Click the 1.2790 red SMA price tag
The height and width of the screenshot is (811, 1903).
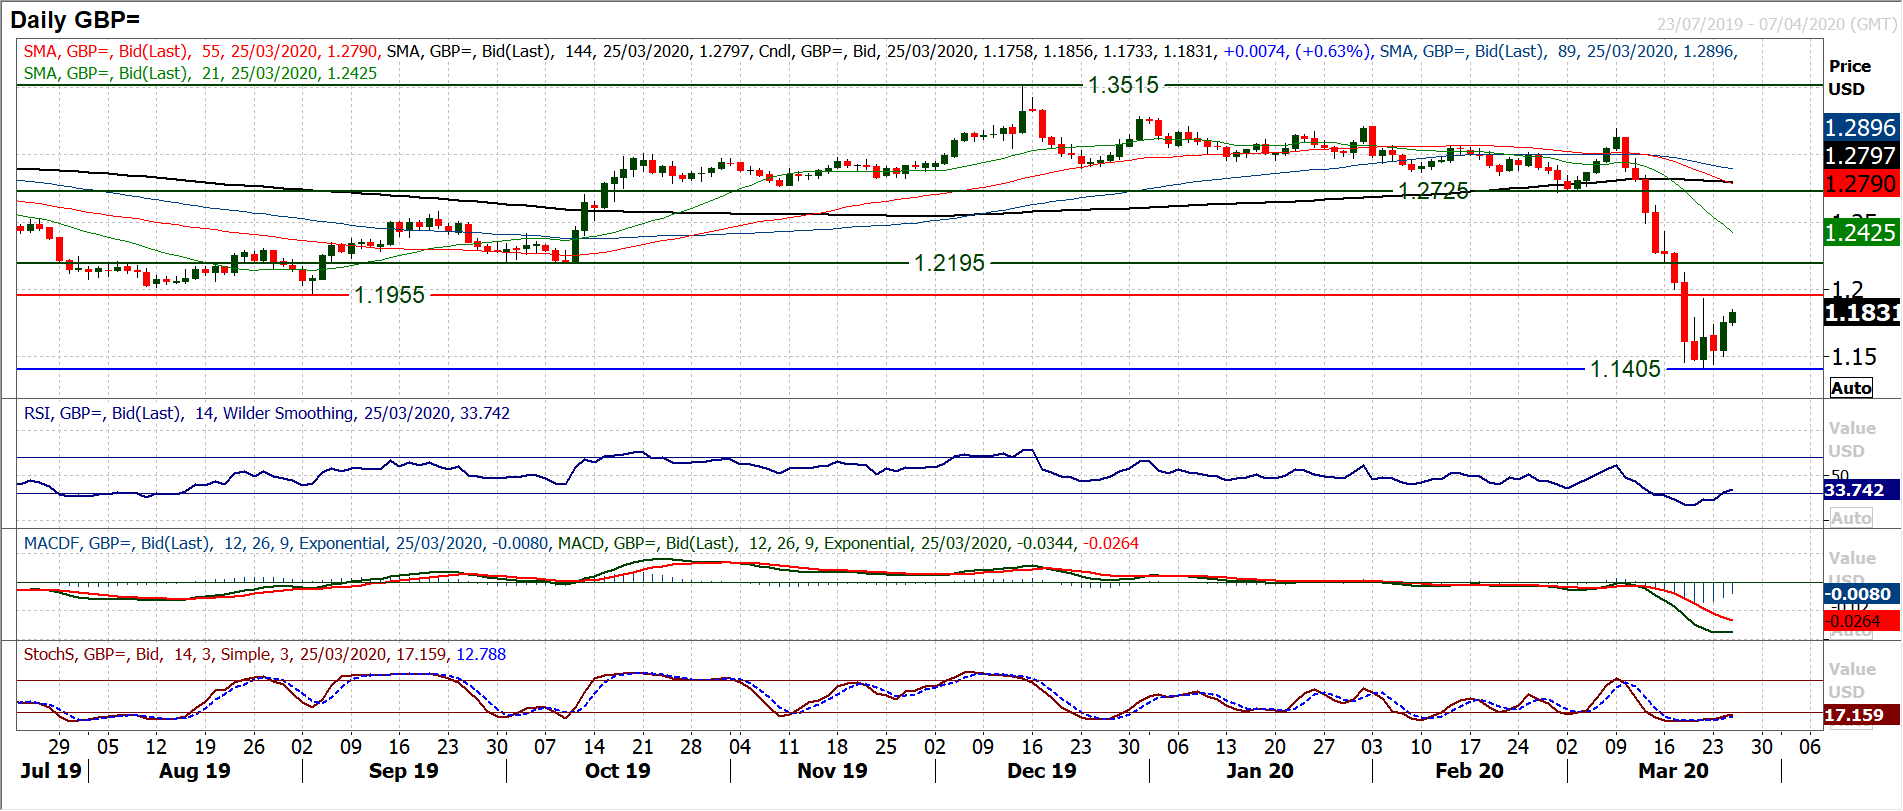coord(1860,184)
